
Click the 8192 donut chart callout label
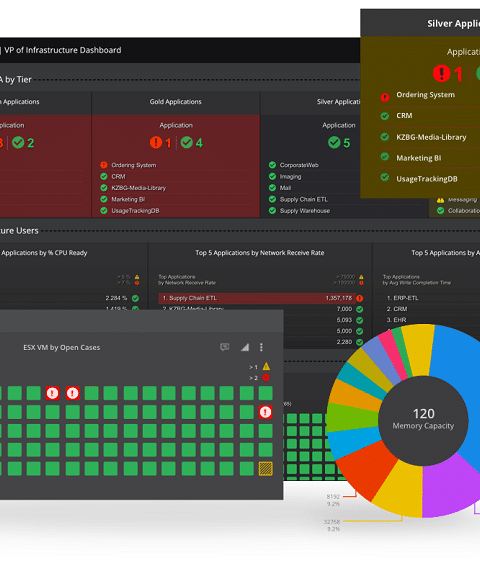click(x=333, y=497)
